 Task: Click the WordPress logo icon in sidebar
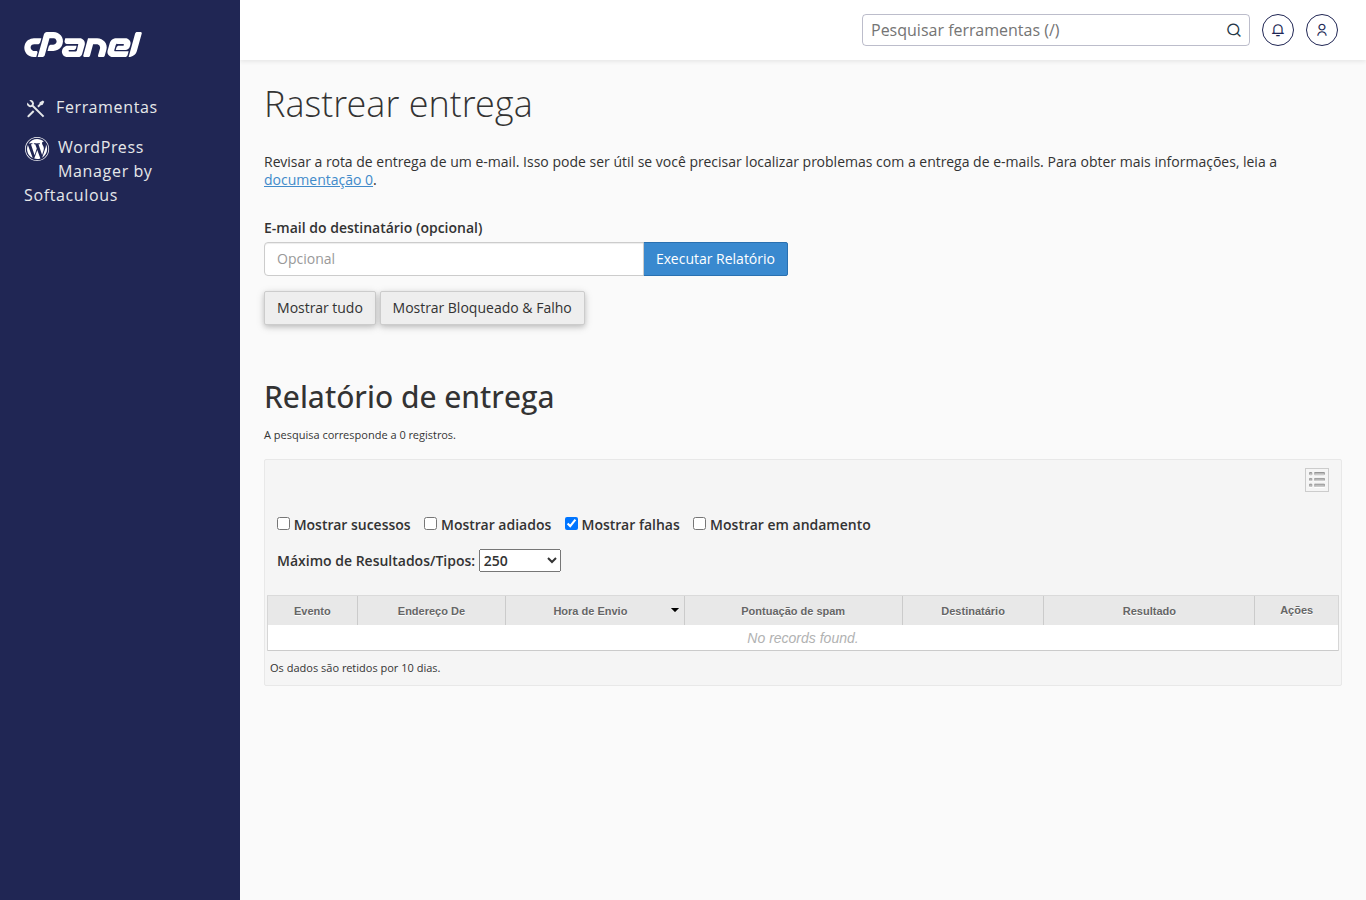[x=37, y=149]
